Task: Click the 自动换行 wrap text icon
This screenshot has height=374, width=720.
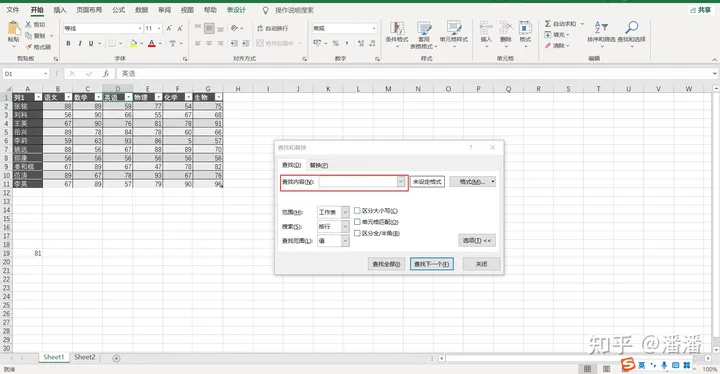Action: pos(260,28)
